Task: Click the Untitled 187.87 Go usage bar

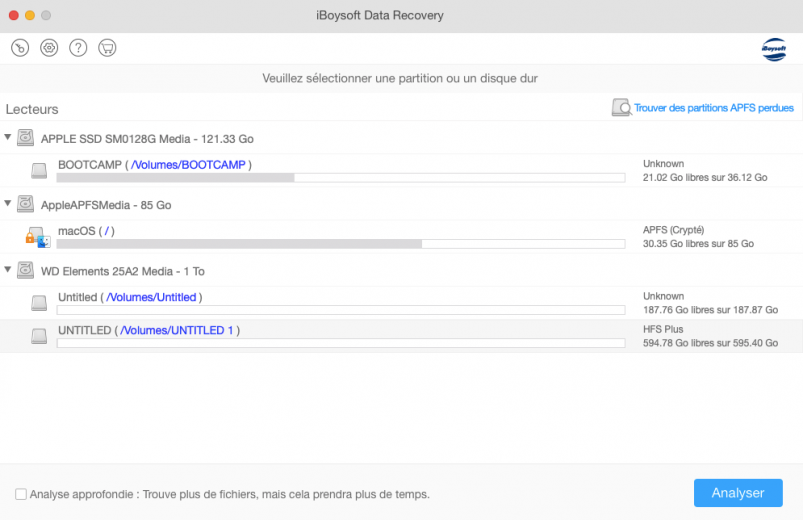Action: (341, 310)
